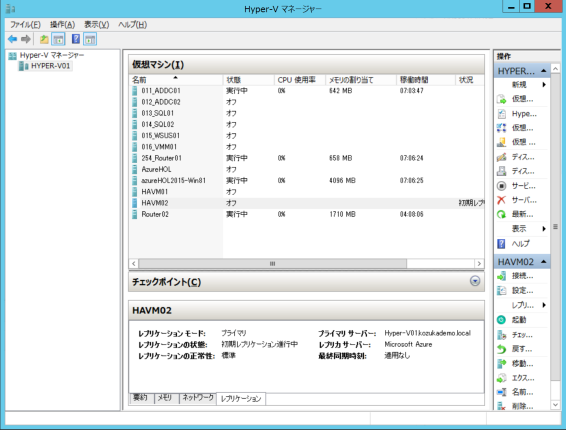Screen dimensions: 567x431
Task: Click the up-one-level folder toolbar icon
Action: [x=44, y=39]
